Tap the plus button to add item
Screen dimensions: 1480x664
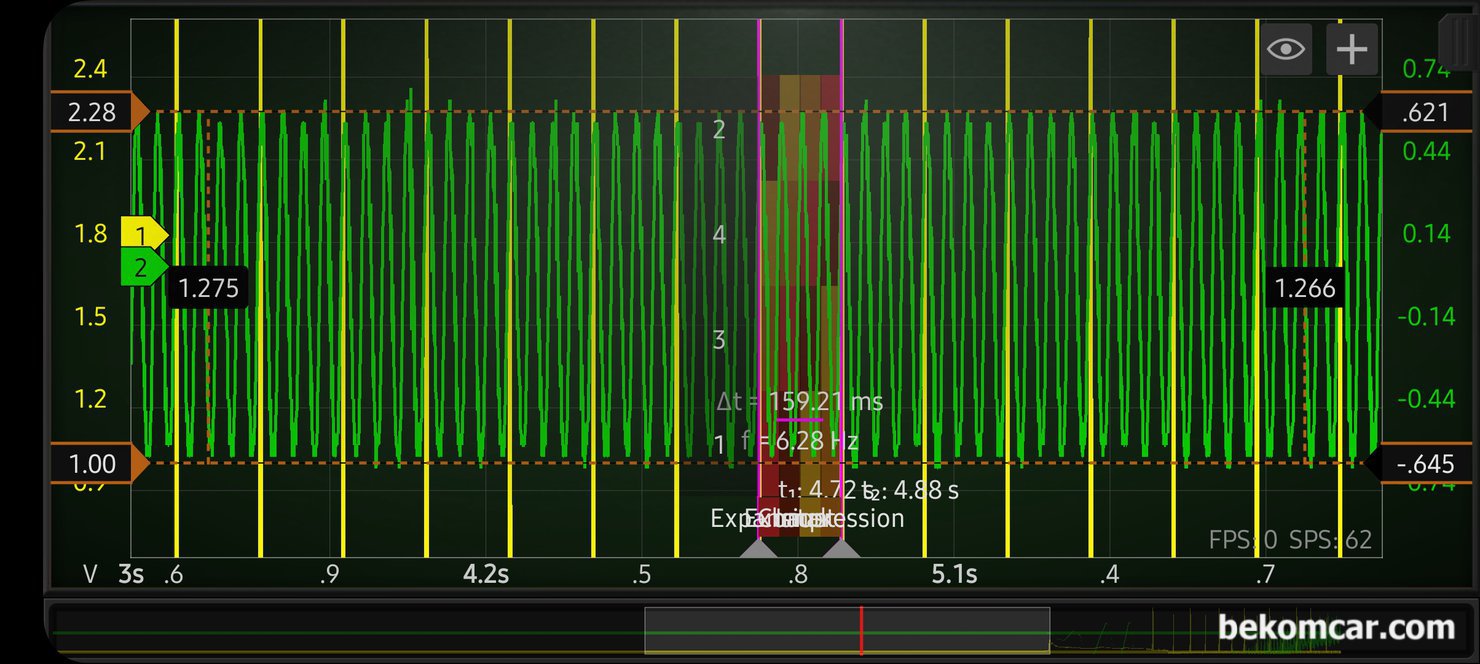click(1352, 49)
